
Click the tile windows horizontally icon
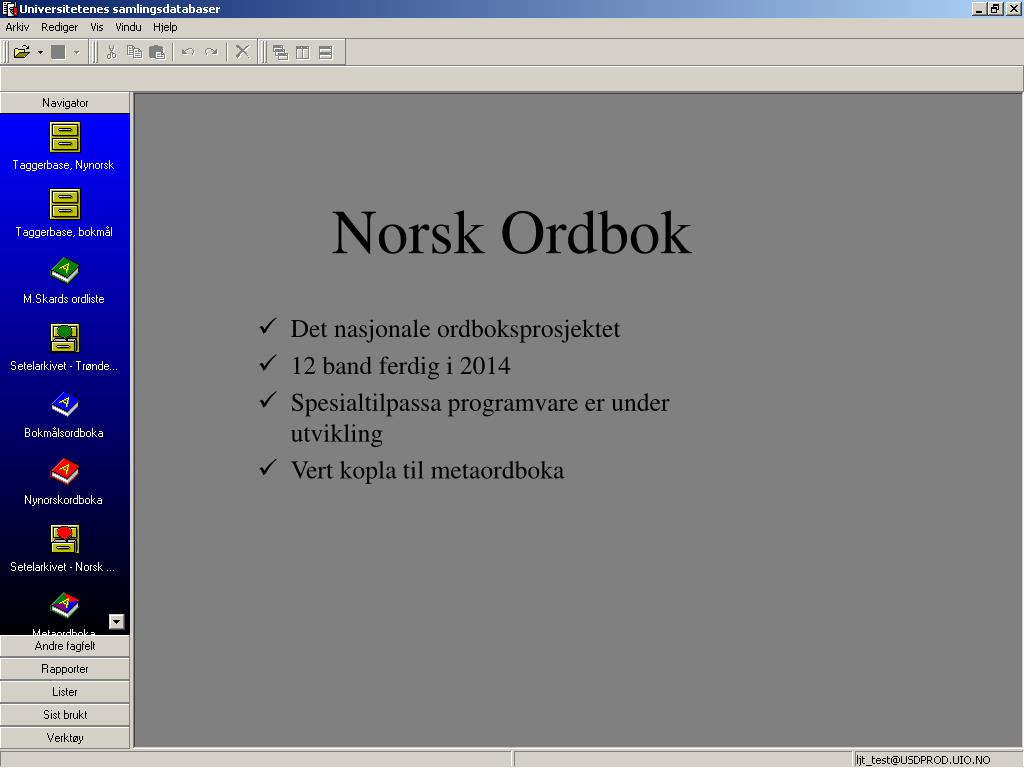click(325, 52)
